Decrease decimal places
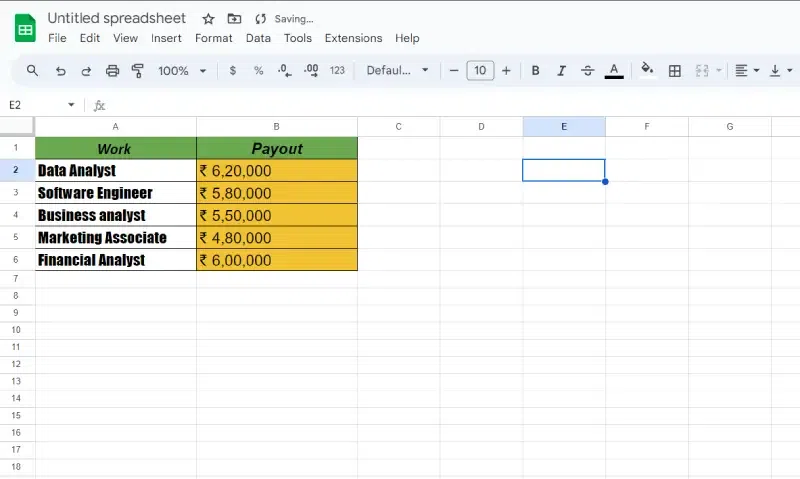Viewport: 800px width, 479px height. (x=285, y=70)
